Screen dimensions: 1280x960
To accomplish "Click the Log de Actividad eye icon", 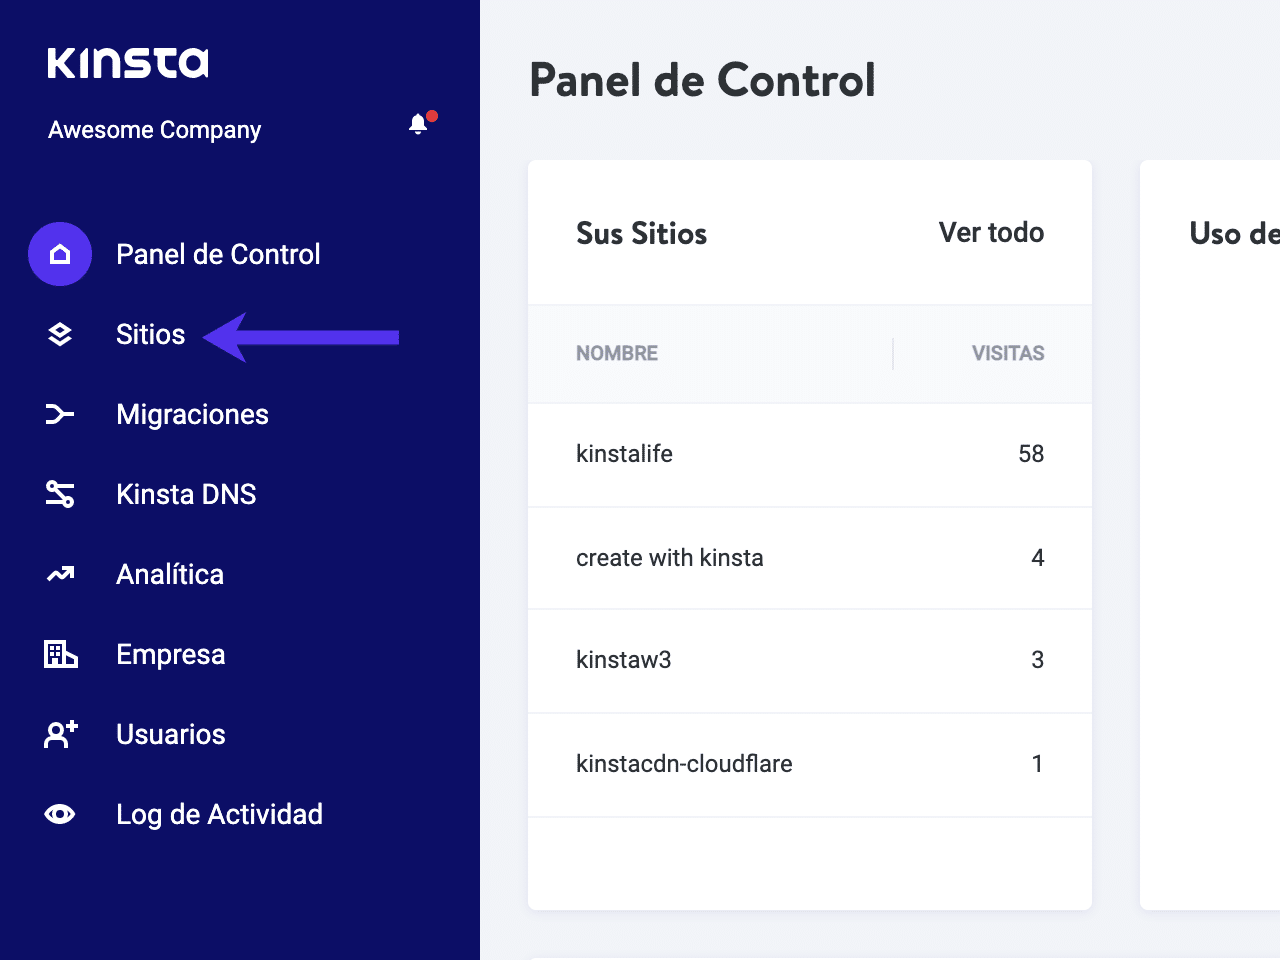I will (x=60, y=814).
